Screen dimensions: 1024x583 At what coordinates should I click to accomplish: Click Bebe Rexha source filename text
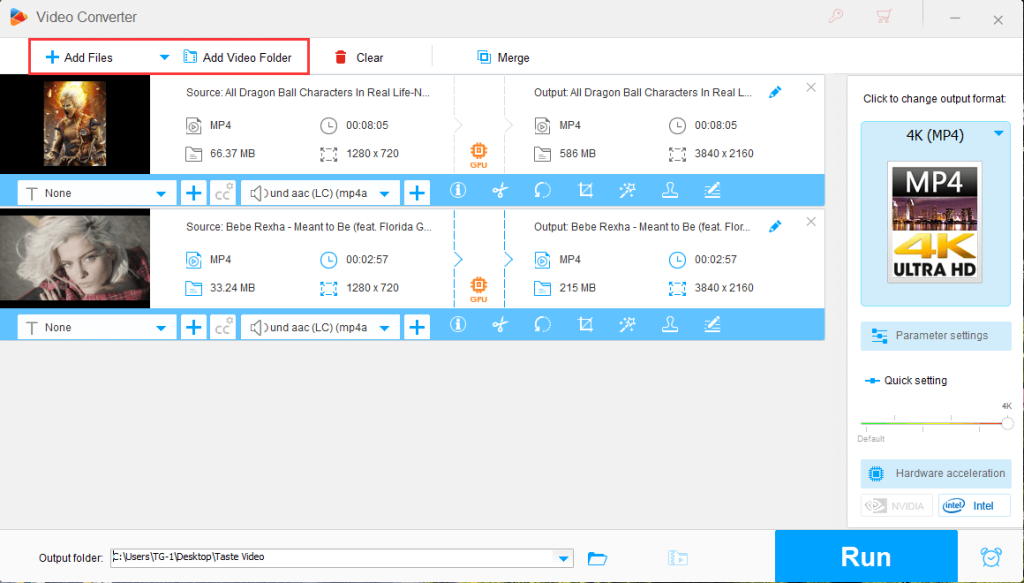point(309,227)
